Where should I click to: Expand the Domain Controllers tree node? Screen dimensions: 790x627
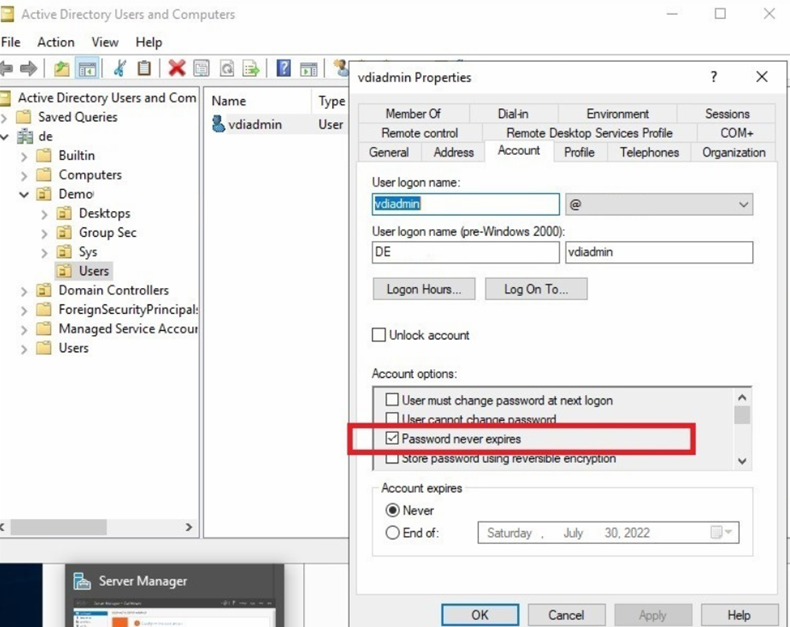coord(24,290)
